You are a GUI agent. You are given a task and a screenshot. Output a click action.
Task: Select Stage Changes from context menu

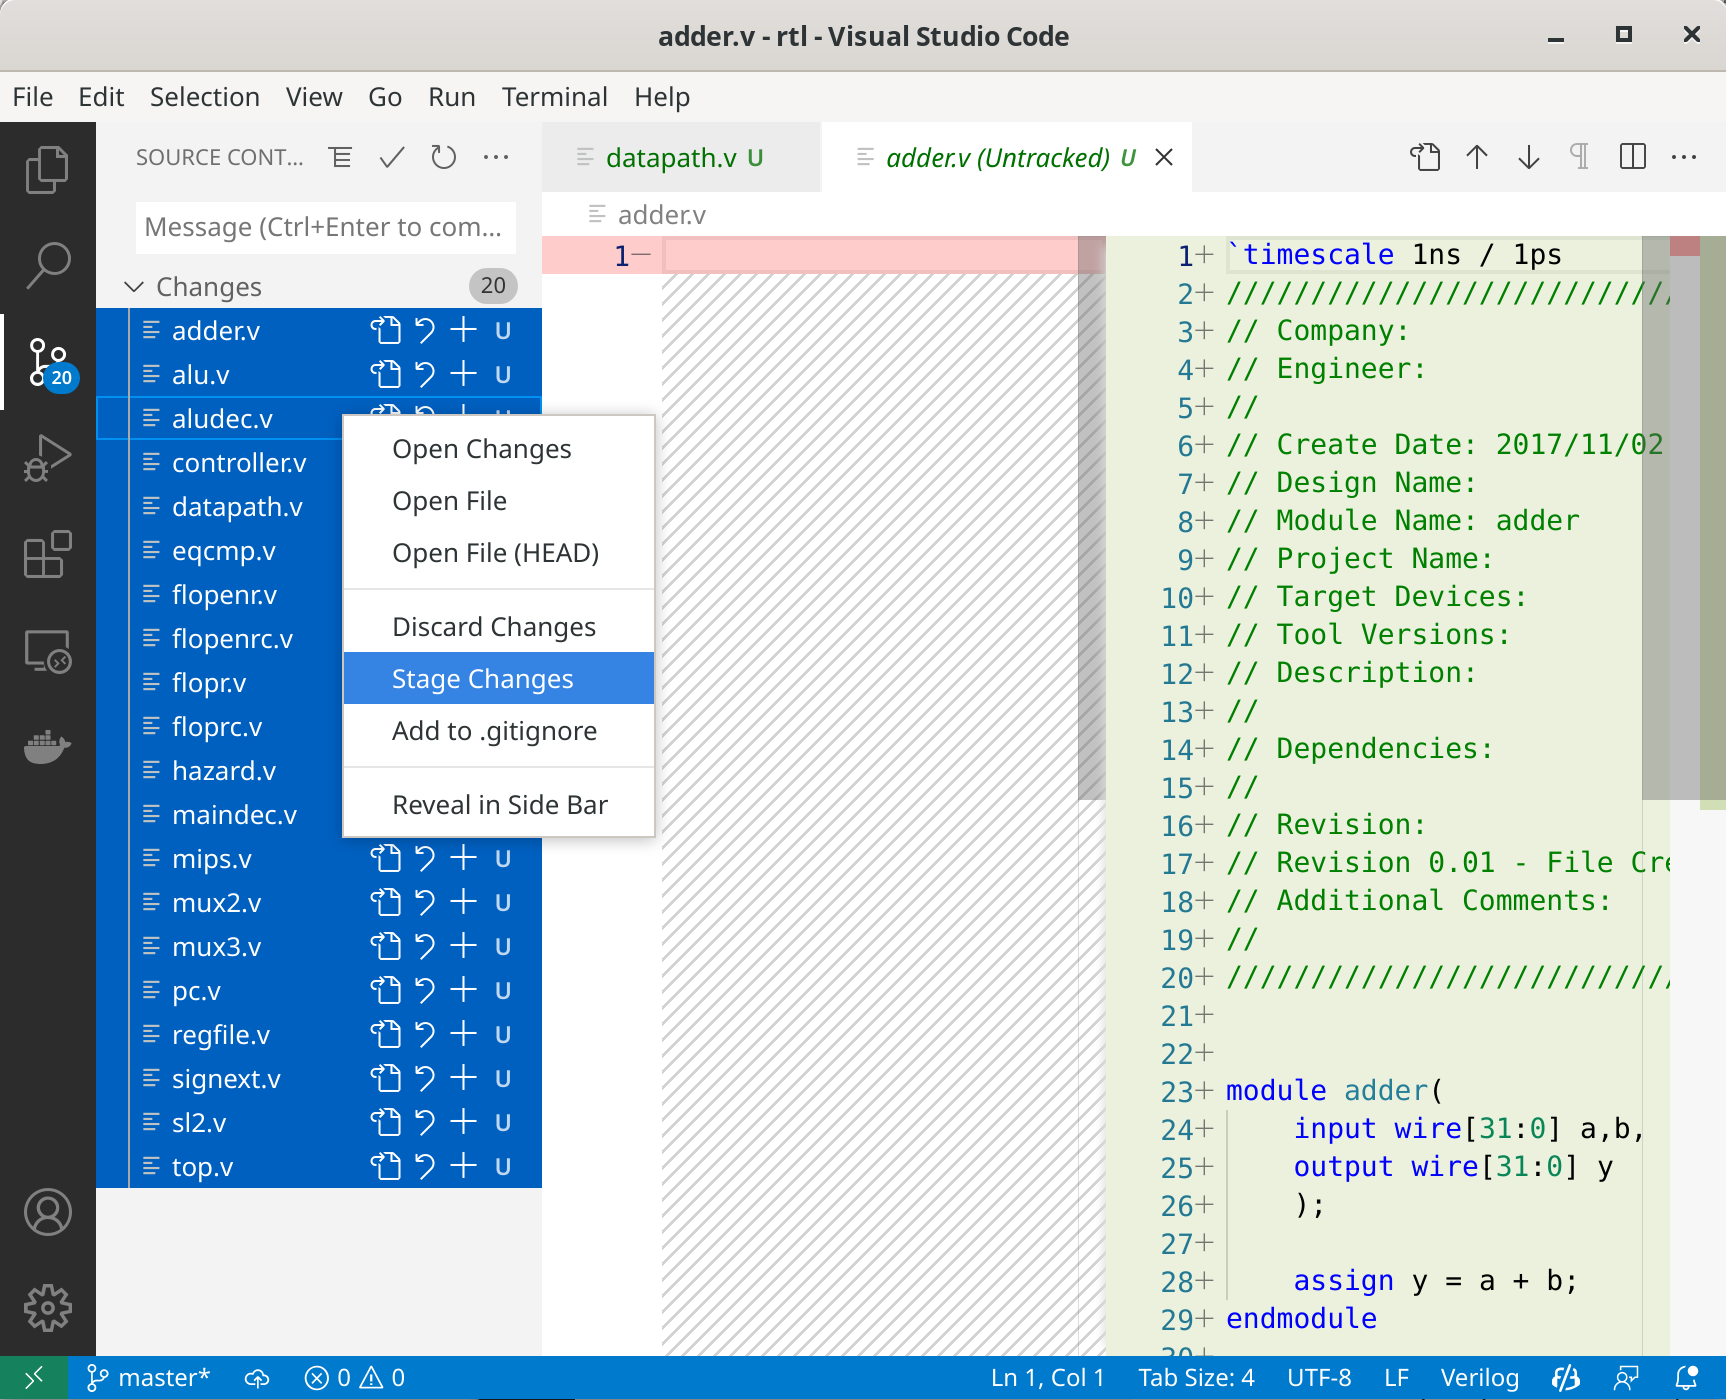click(482, 679)
